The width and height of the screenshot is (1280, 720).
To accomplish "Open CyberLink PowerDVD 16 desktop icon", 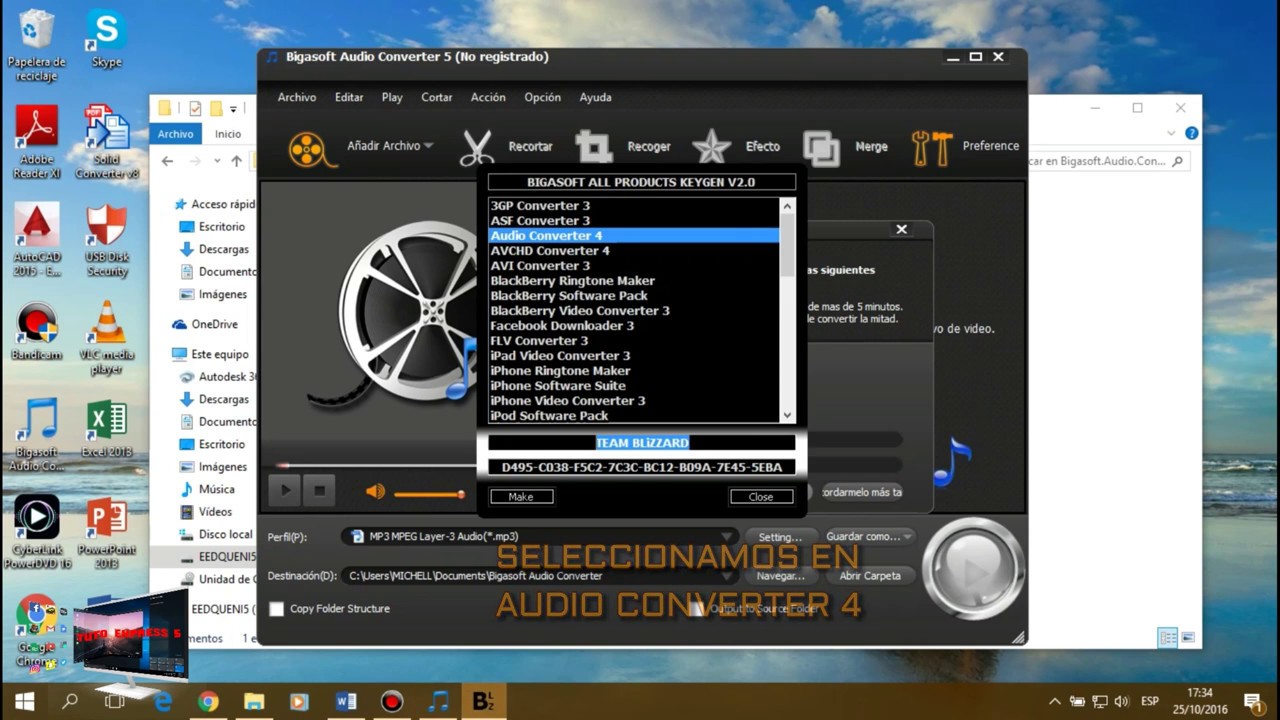I will click(x=39, y=532).
